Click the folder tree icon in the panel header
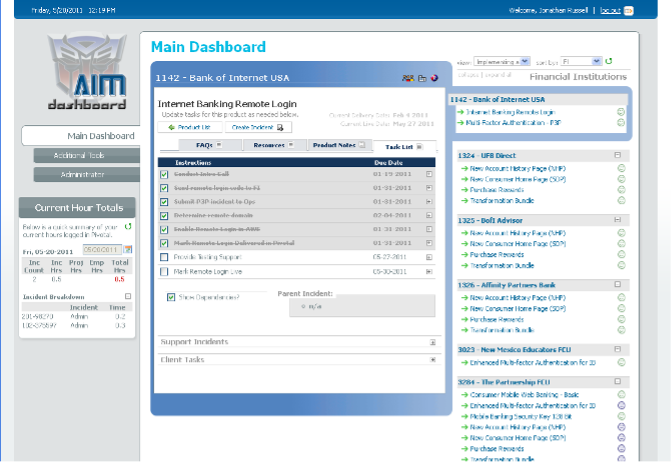 [x=422, y=78]
